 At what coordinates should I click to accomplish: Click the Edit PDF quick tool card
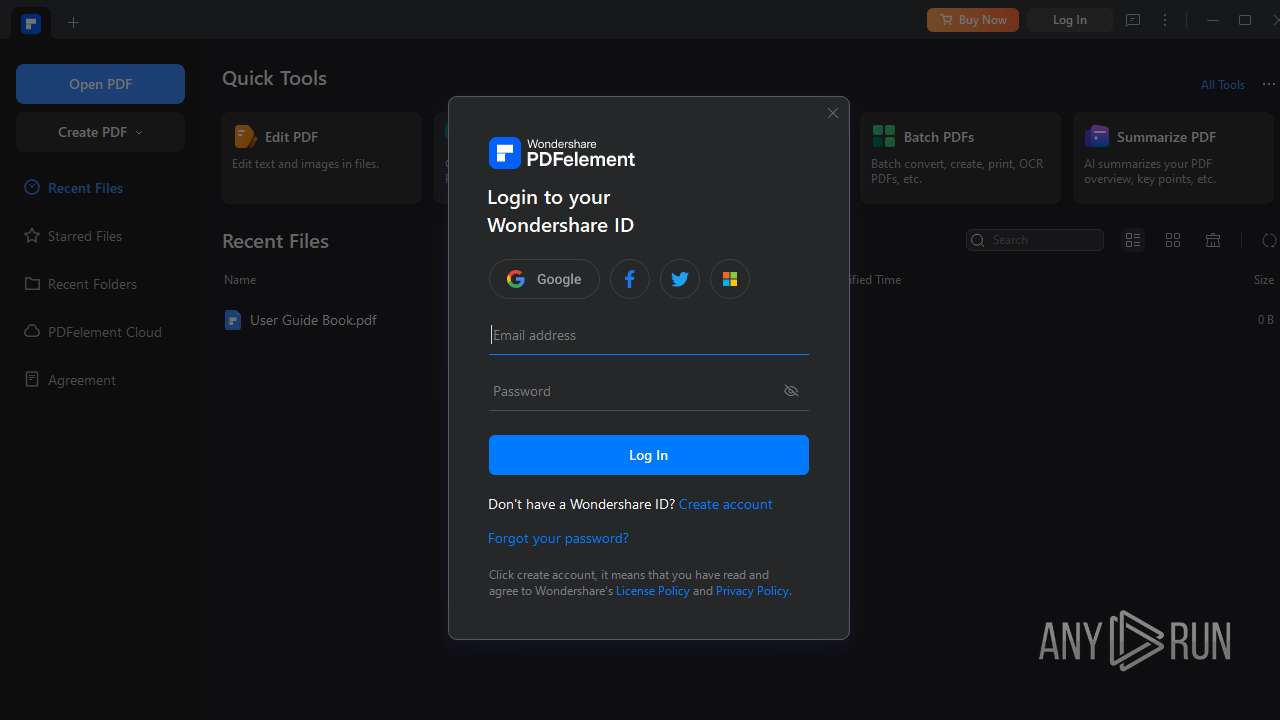point(321,158)
